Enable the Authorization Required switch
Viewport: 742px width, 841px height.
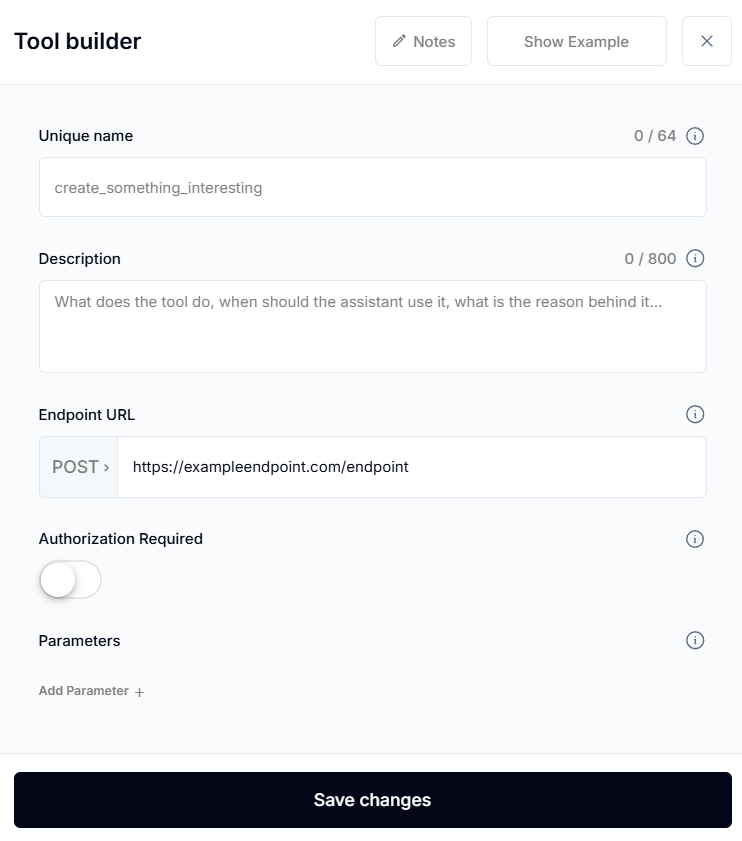70,579
